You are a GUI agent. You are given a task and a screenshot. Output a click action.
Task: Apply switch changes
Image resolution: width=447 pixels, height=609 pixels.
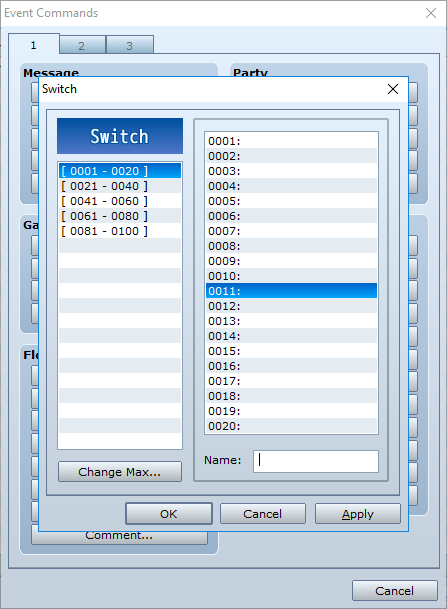(358, 514)
